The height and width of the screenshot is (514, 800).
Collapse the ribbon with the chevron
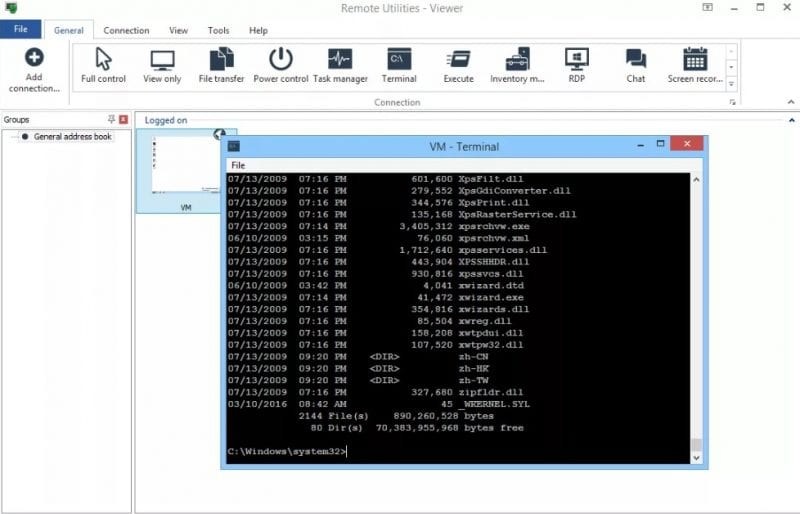(791, 102)
